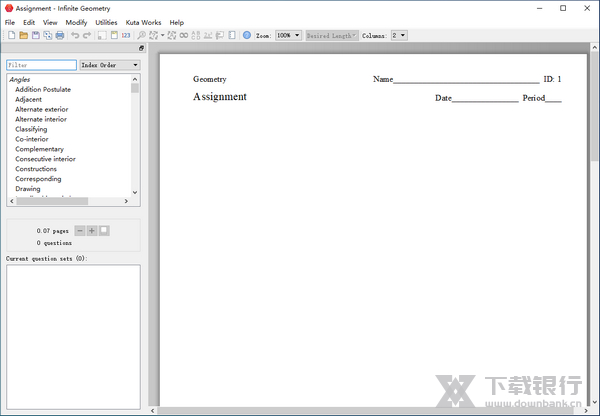600x416 pixels.
Task: Open the Modify menu
Action: tap(76, 22)
